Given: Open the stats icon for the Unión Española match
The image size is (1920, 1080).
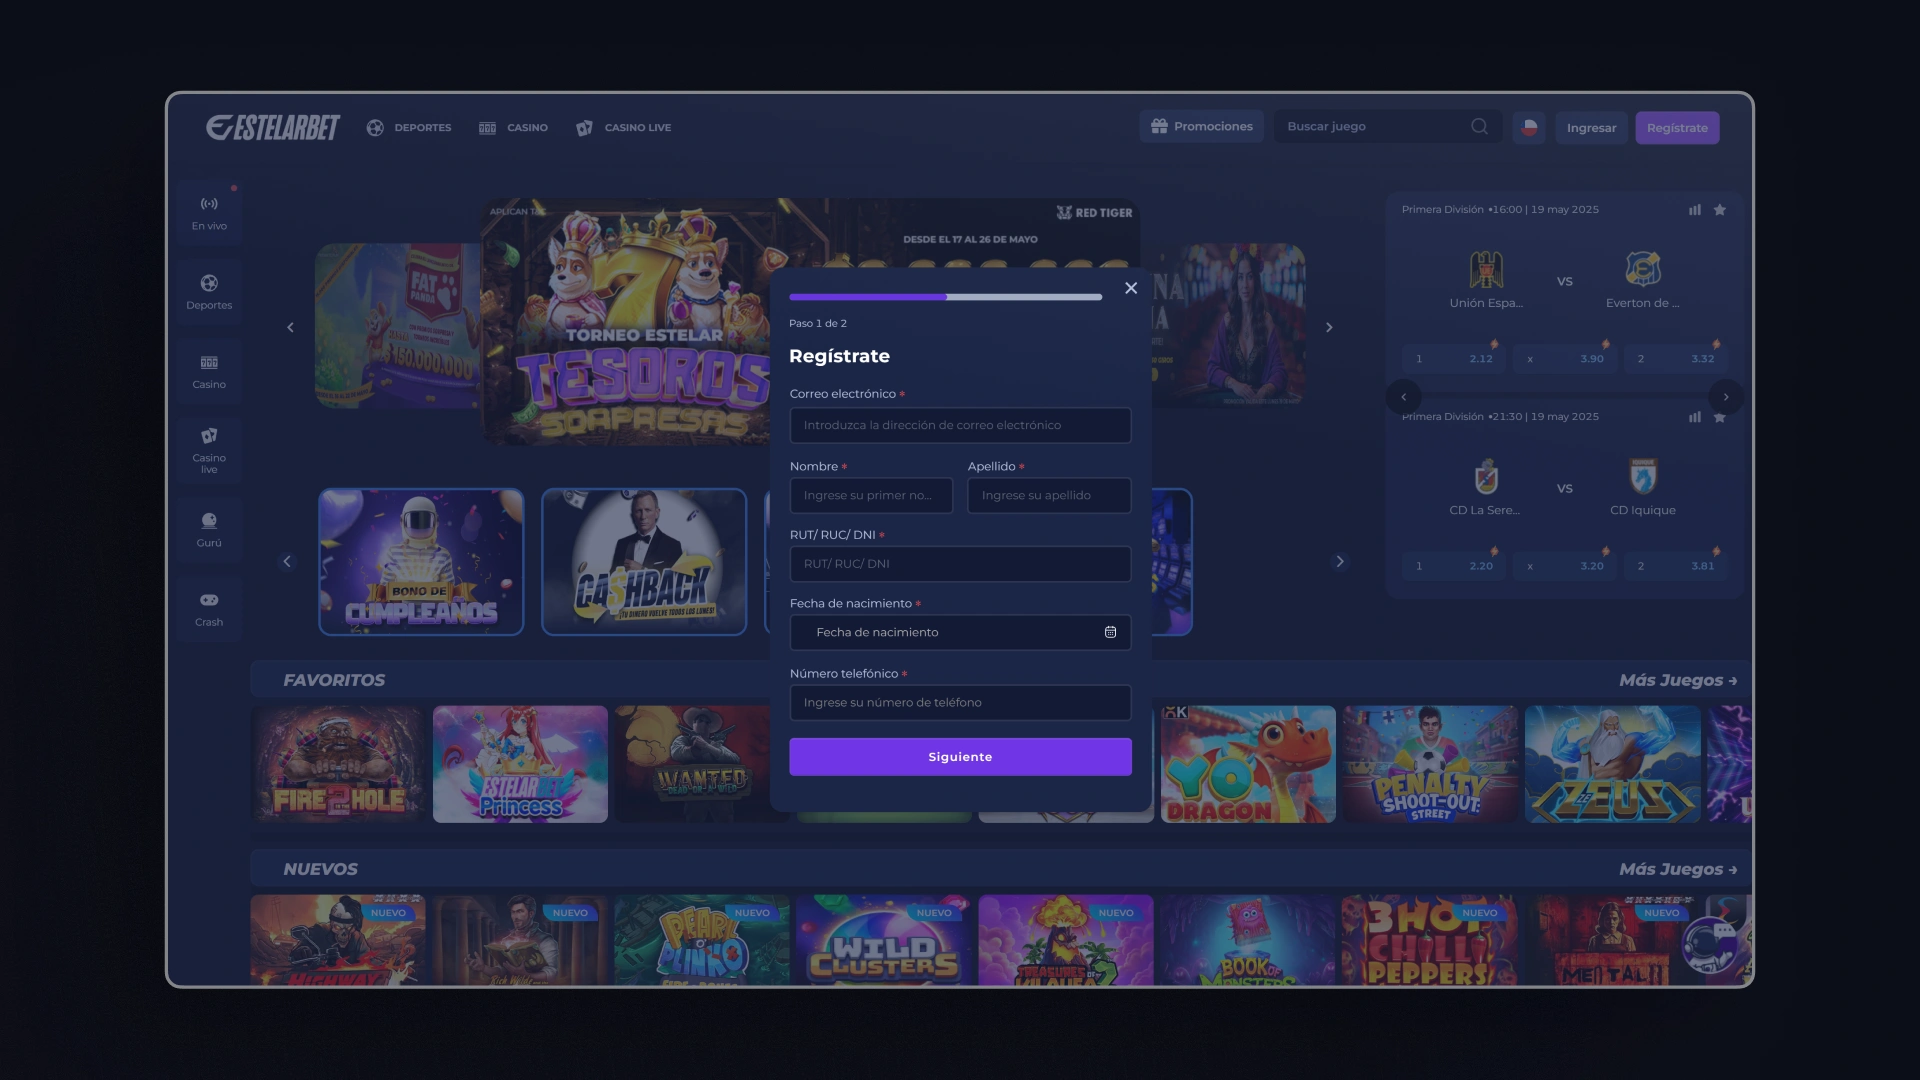Looking at the screenshot, I should [1695, 210].
